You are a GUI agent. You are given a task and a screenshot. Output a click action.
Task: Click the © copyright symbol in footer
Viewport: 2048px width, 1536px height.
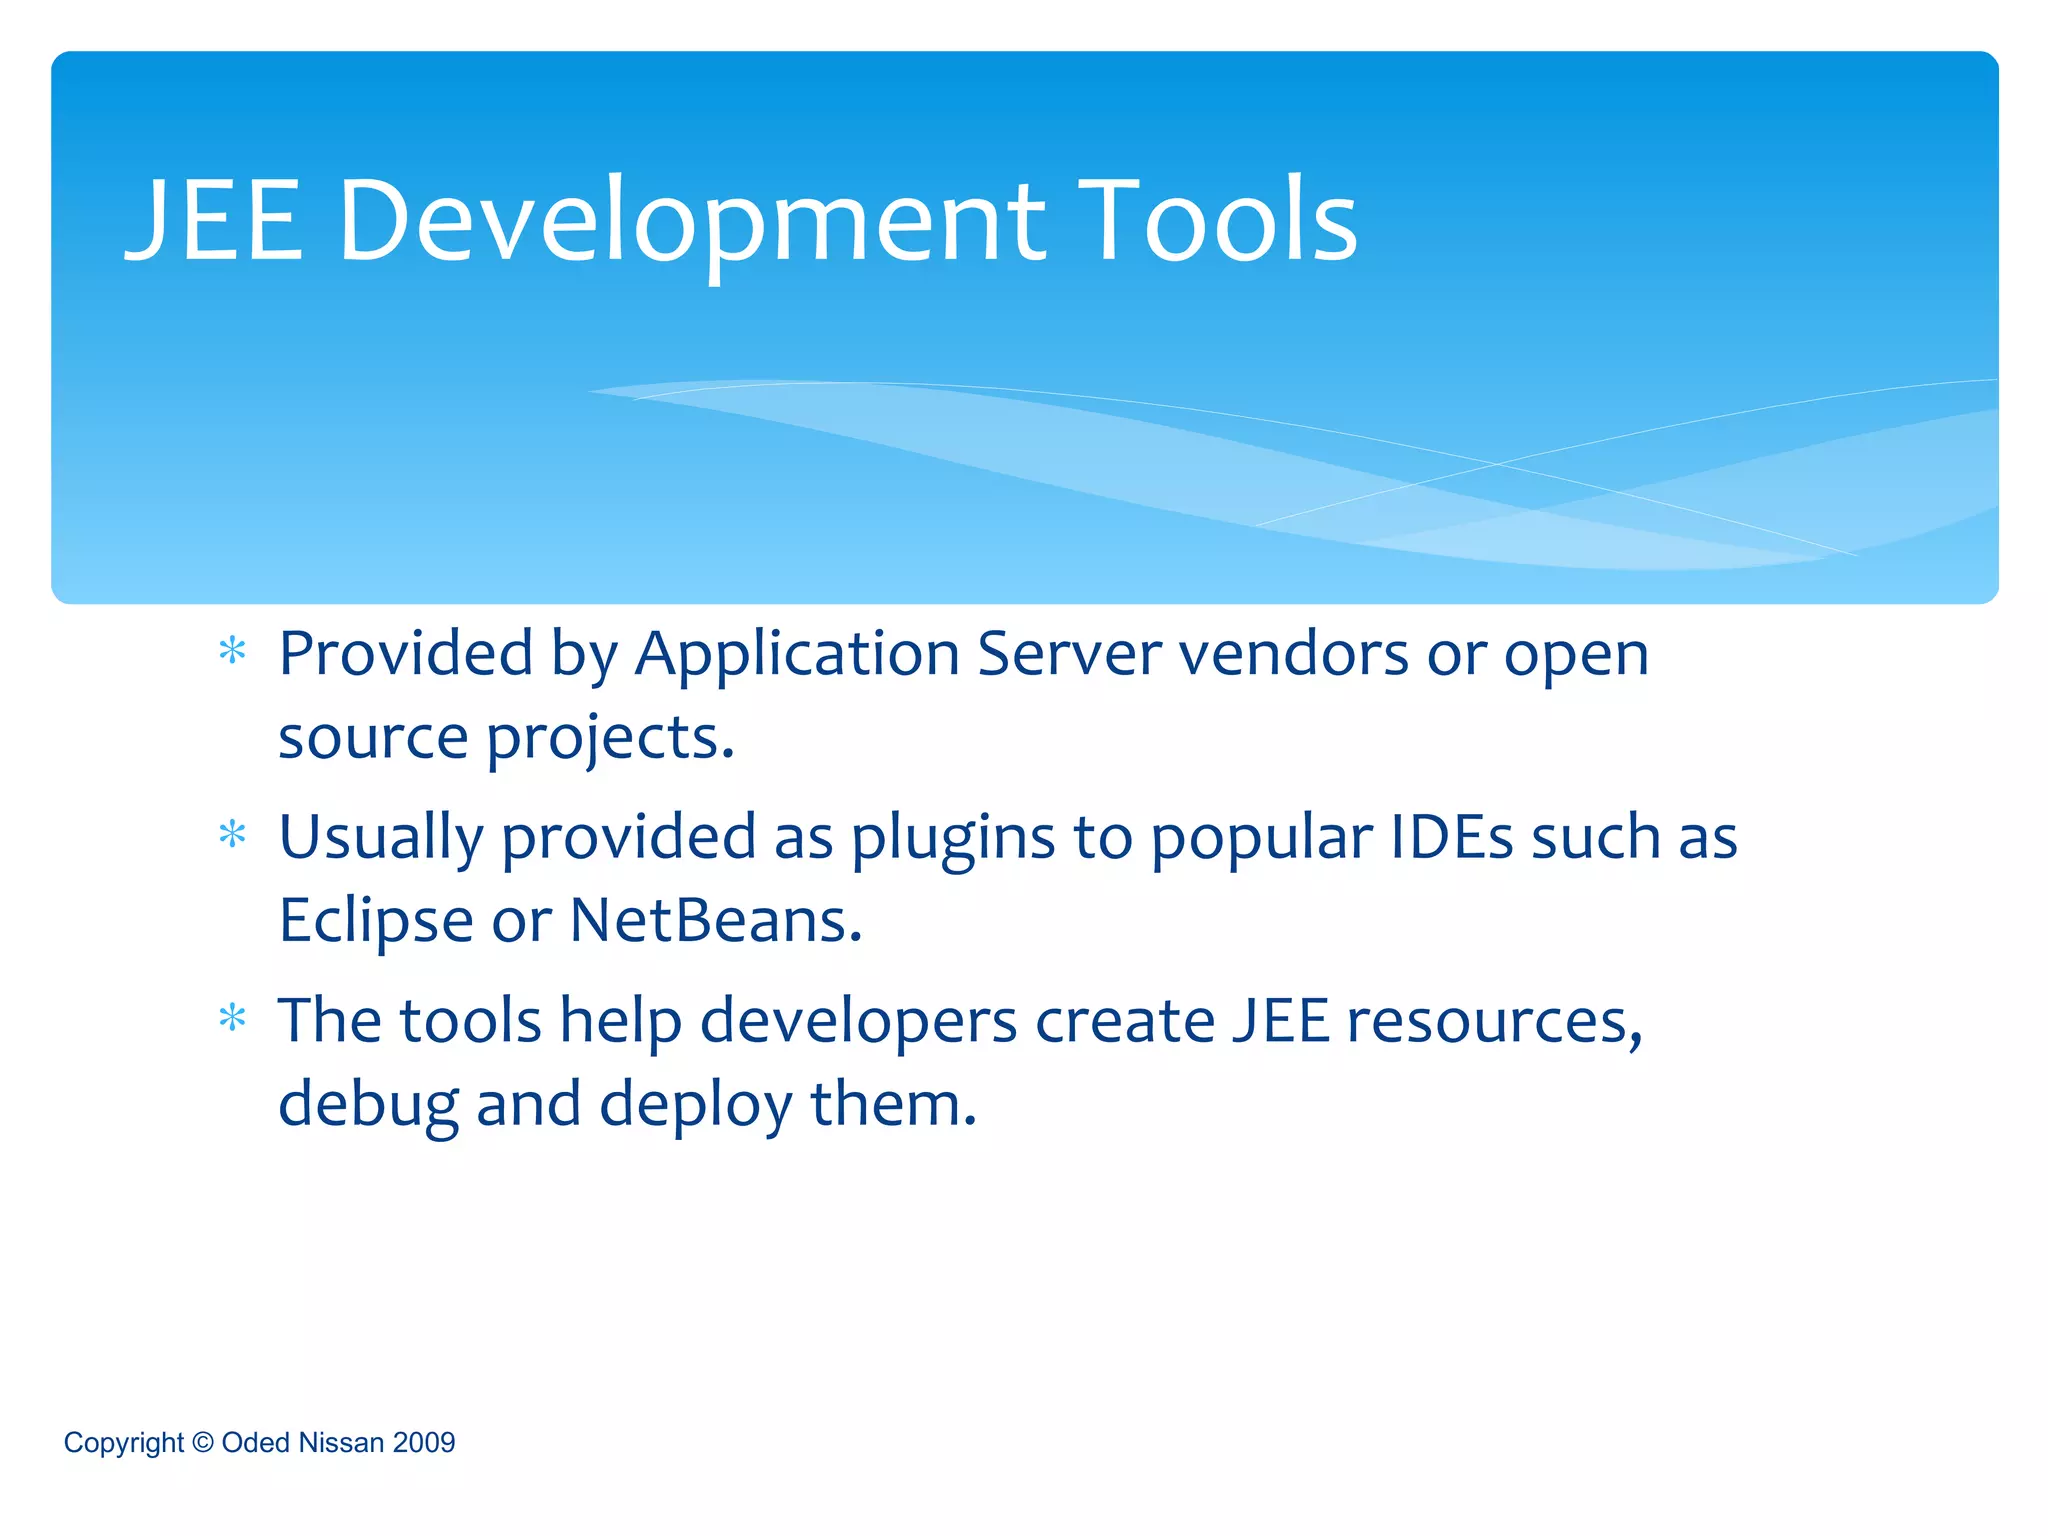[x=203, y=1442]
